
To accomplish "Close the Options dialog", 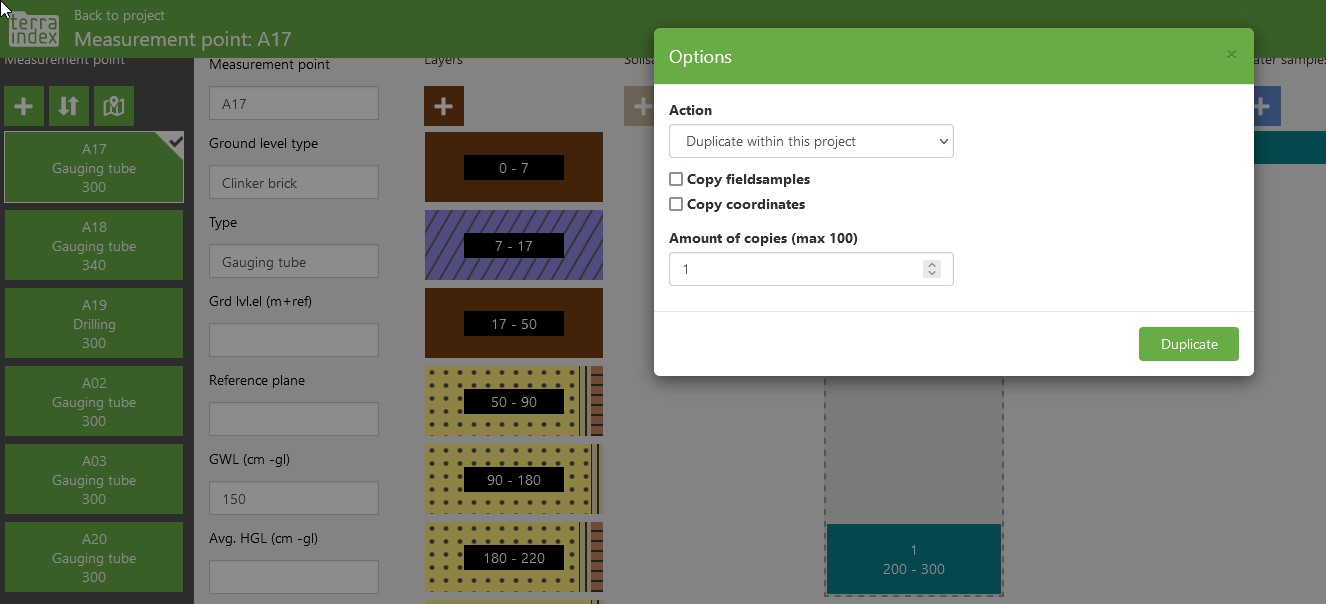I will pos(1232,55).
